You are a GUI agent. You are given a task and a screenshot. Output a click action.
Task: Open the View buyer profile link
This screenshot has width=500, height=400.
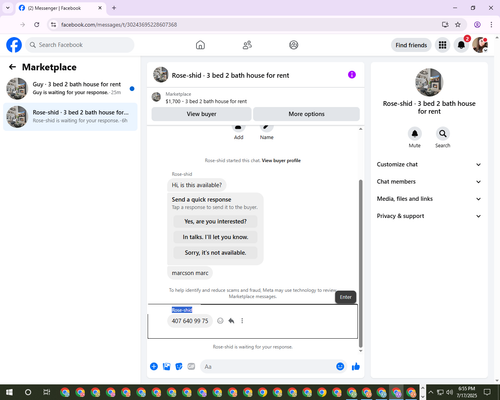281,160
